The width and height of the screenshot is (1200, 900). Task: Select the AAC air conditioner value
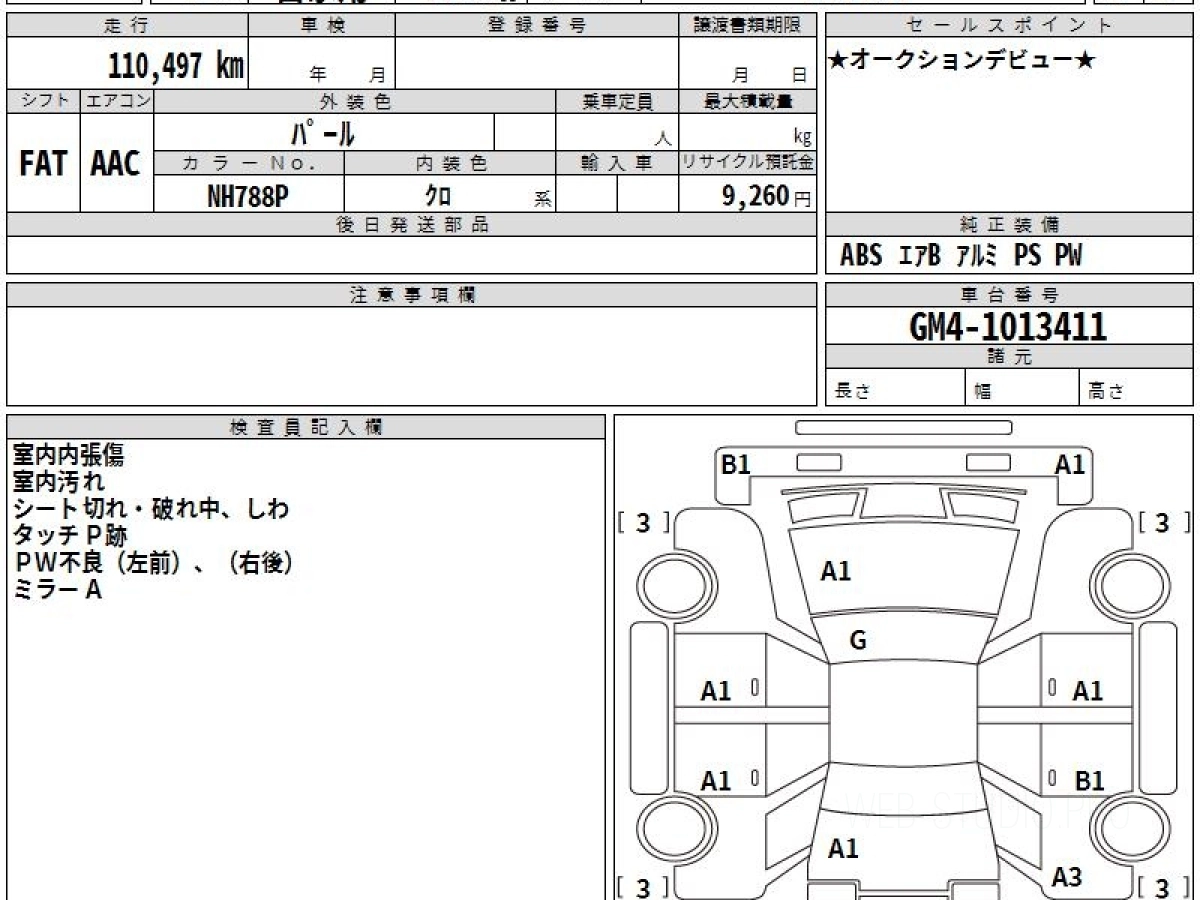coord(116,163)
